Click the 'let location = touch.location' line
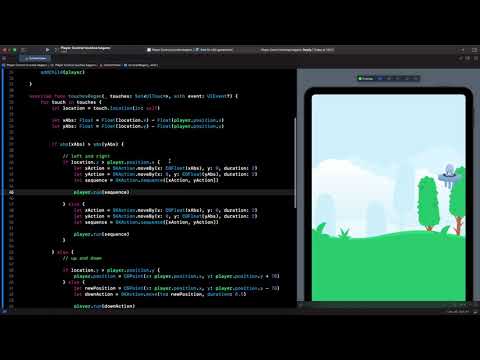The height and width of the screenshot is (360, 480). coord(105,108)
